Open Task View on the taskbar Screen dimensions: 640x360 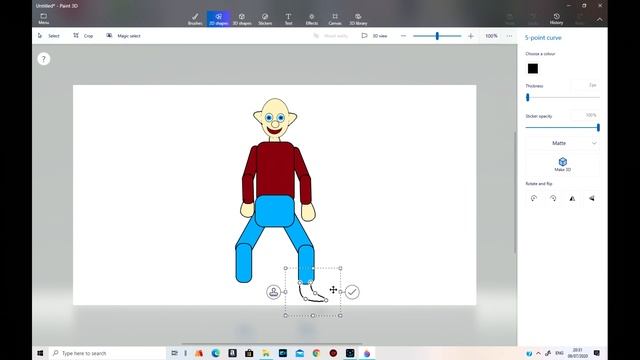click(x=174, y=353)
